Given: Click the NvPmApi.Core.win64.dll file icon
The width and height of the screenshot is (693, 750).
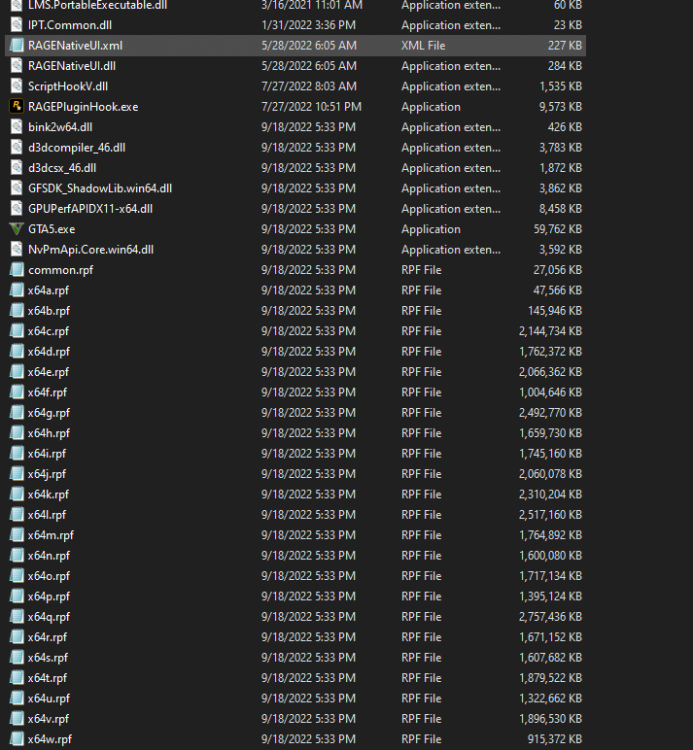Looking at the screenshot, I should (x=16, y=249).
